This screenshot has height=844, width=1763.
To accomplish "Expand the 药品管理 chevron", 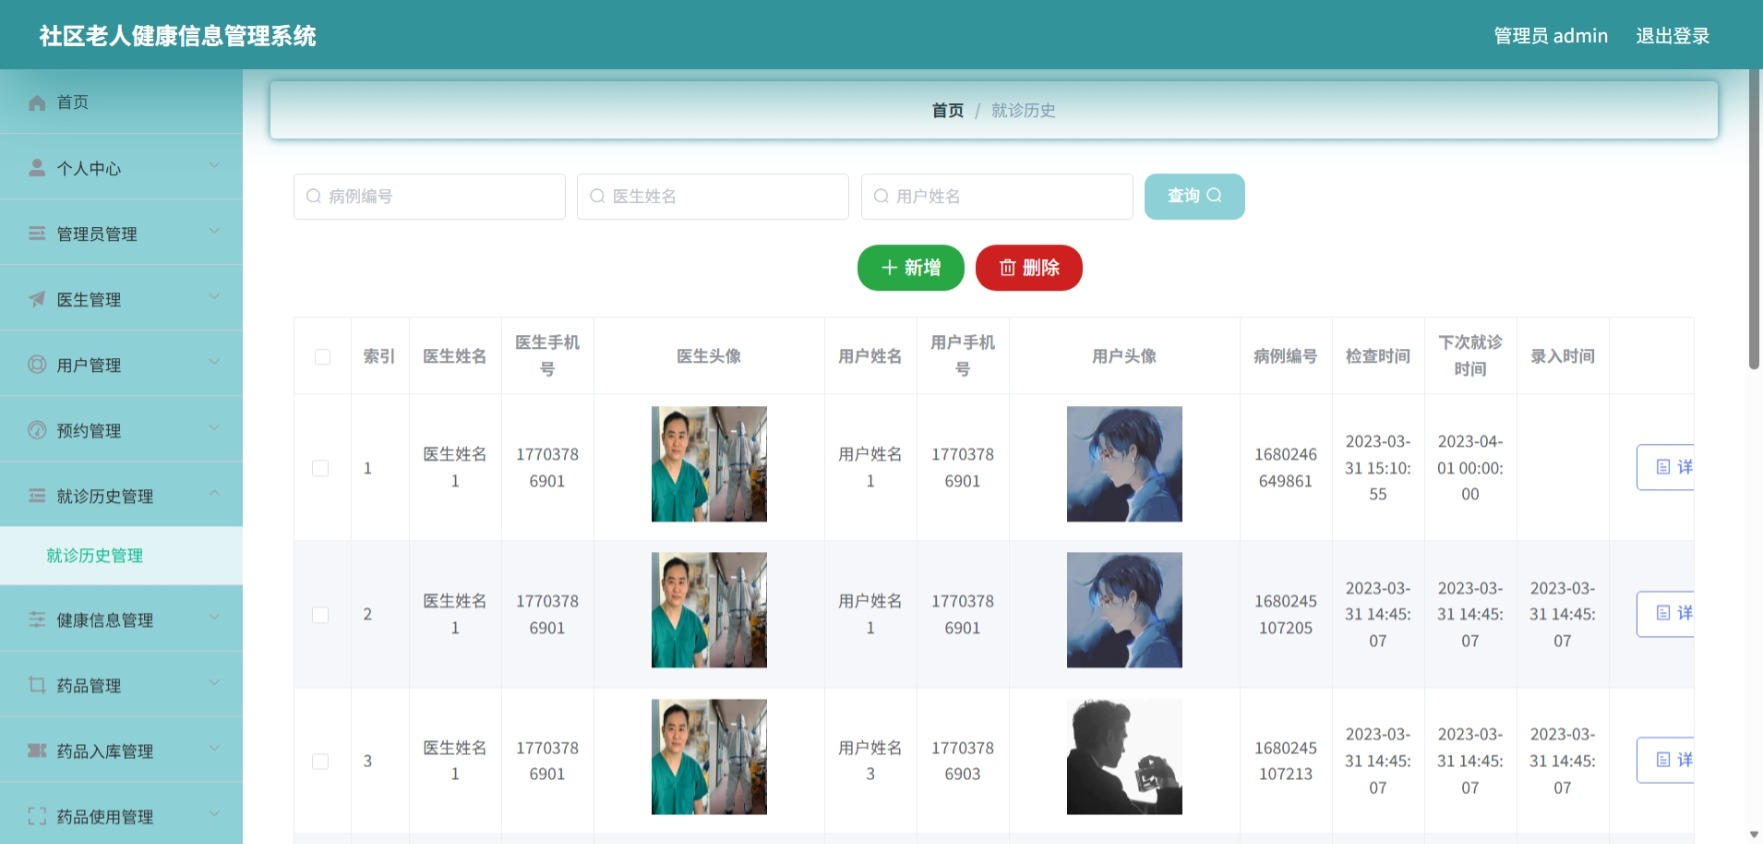I will [214, 683].
